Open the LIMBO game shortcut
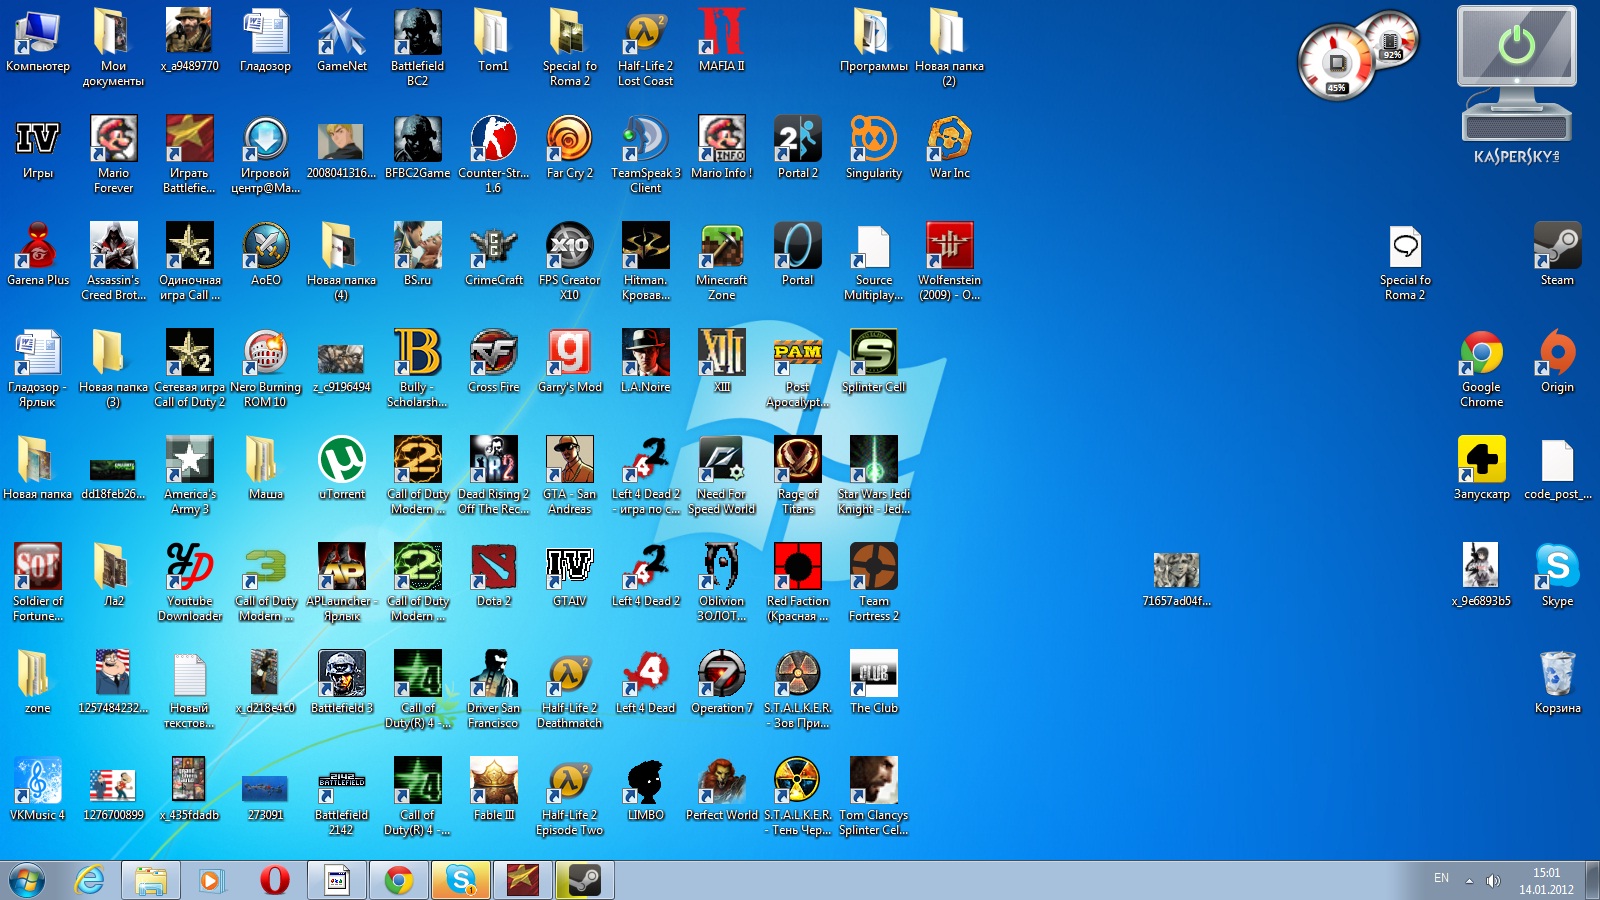Image resolution: width=1600 pixels, height=900 pixels. coord(645,781)
